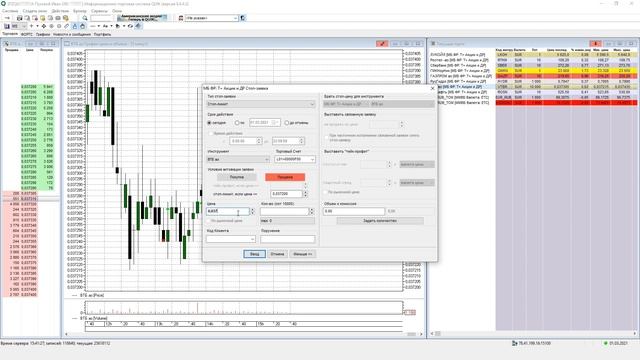Click the icon right of the 'Не указан' dropdown
The height and width of the screenshot is (360, 640).
pyautogui.click(x=243, y=18)
